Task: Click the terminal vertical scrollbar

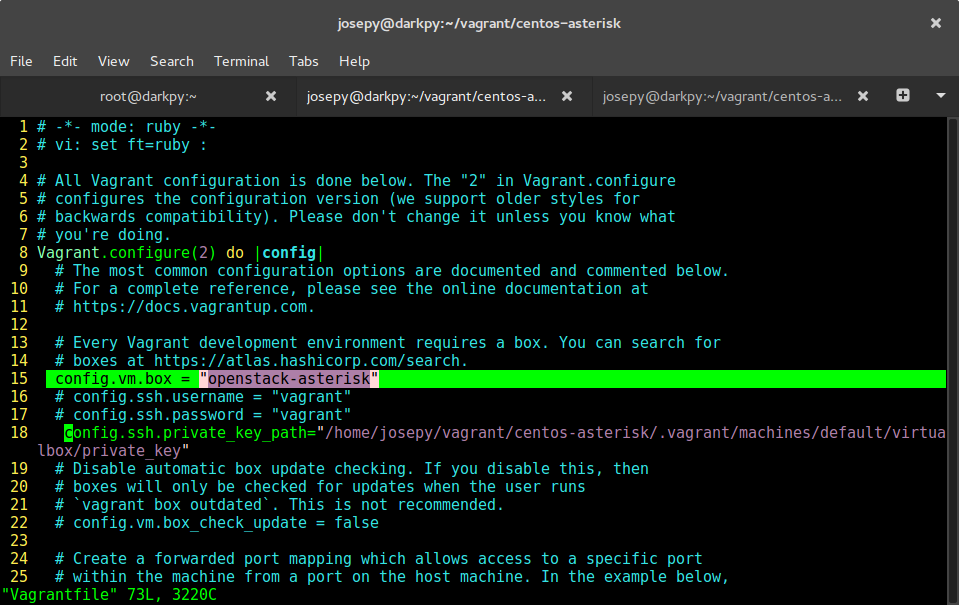Action: [953, 361]
